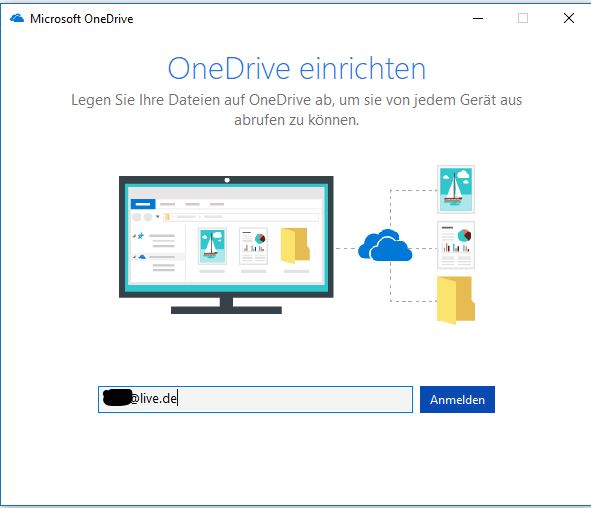The width and height of the screenshot is (591, 508).
Task: Click the OneDrive cloud icon in title bar
Action: click(x=17, y=18)
